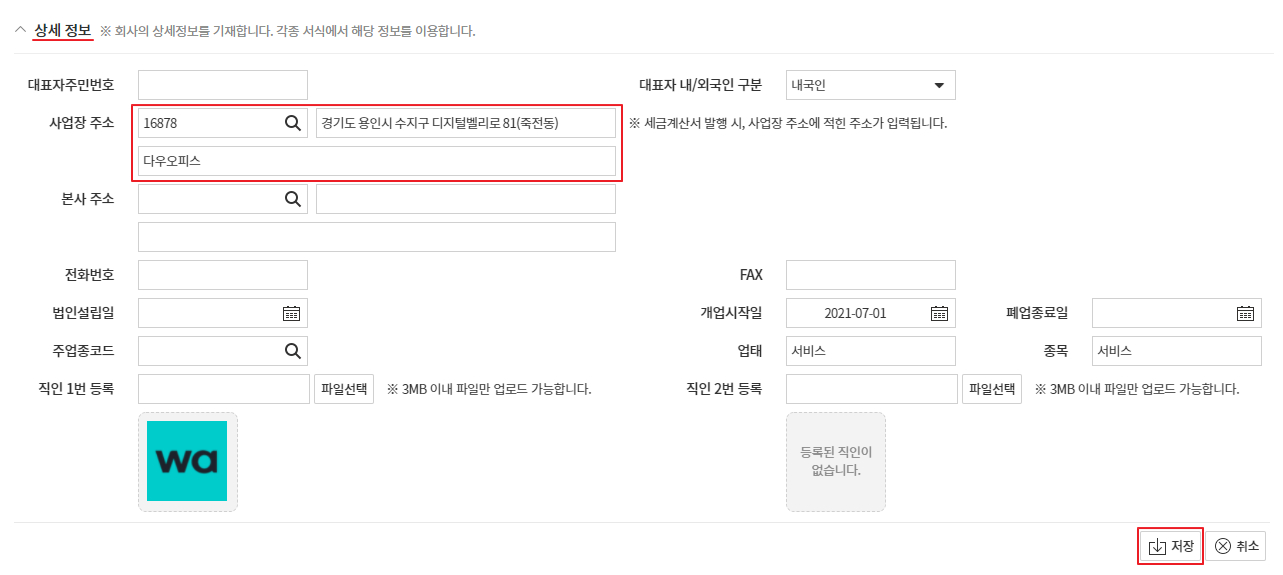
Task: Click the wa seal image thumbnail
Action: 187,461
